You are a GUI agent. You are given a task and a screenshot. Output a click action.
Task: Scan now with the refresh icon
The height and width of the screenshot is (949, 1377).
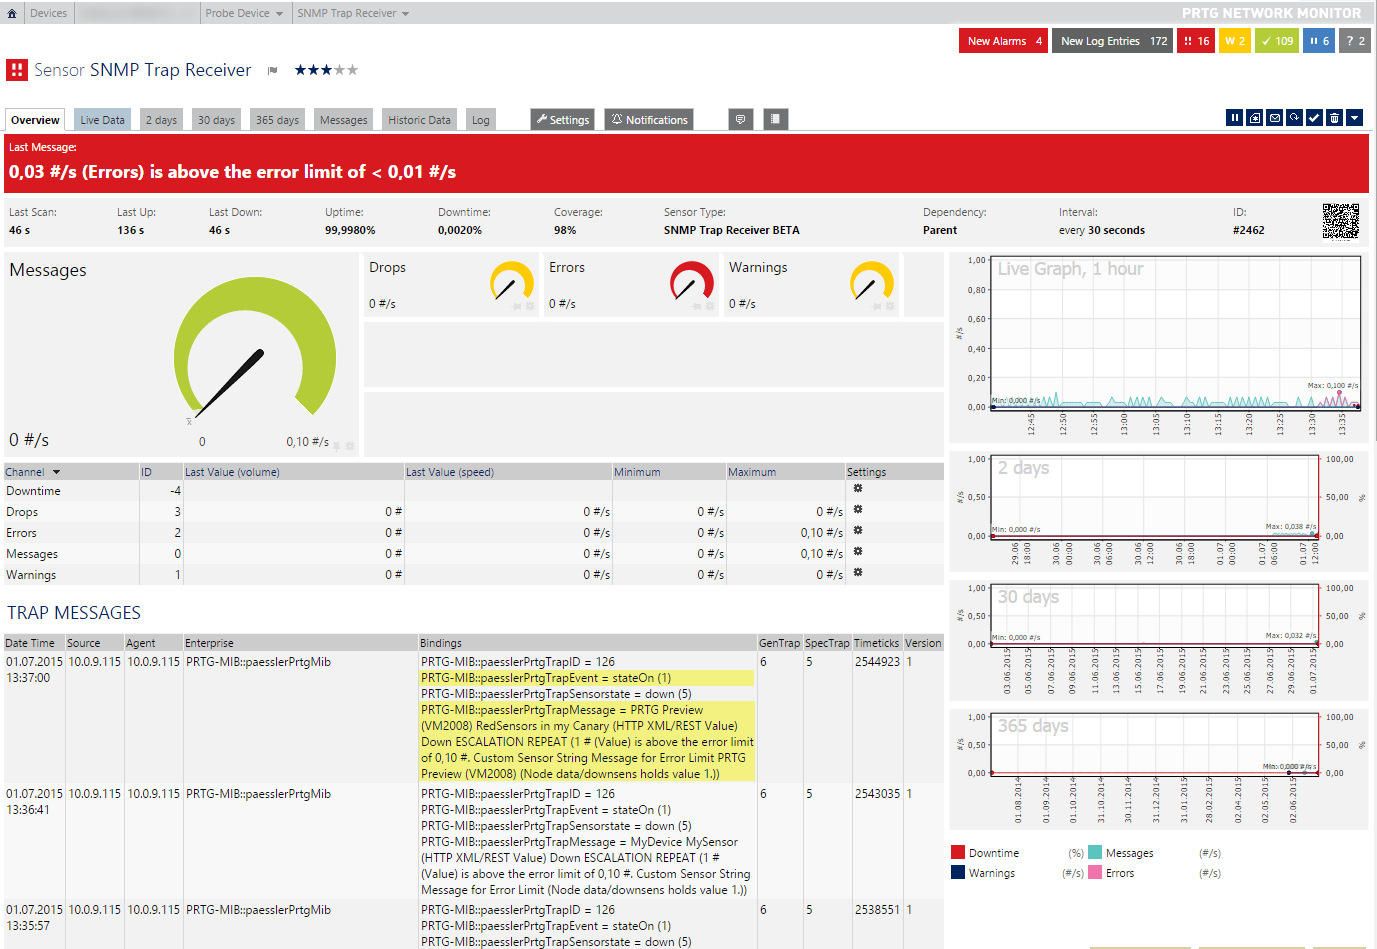1295,118
